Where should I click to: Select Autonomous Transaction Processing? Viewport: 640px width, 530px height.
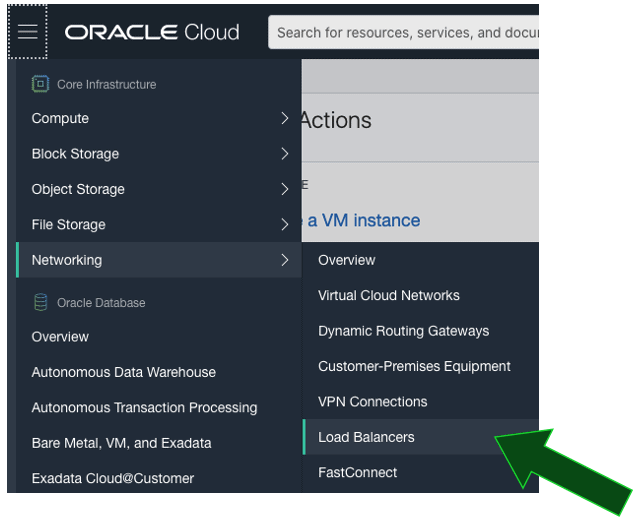144,407
